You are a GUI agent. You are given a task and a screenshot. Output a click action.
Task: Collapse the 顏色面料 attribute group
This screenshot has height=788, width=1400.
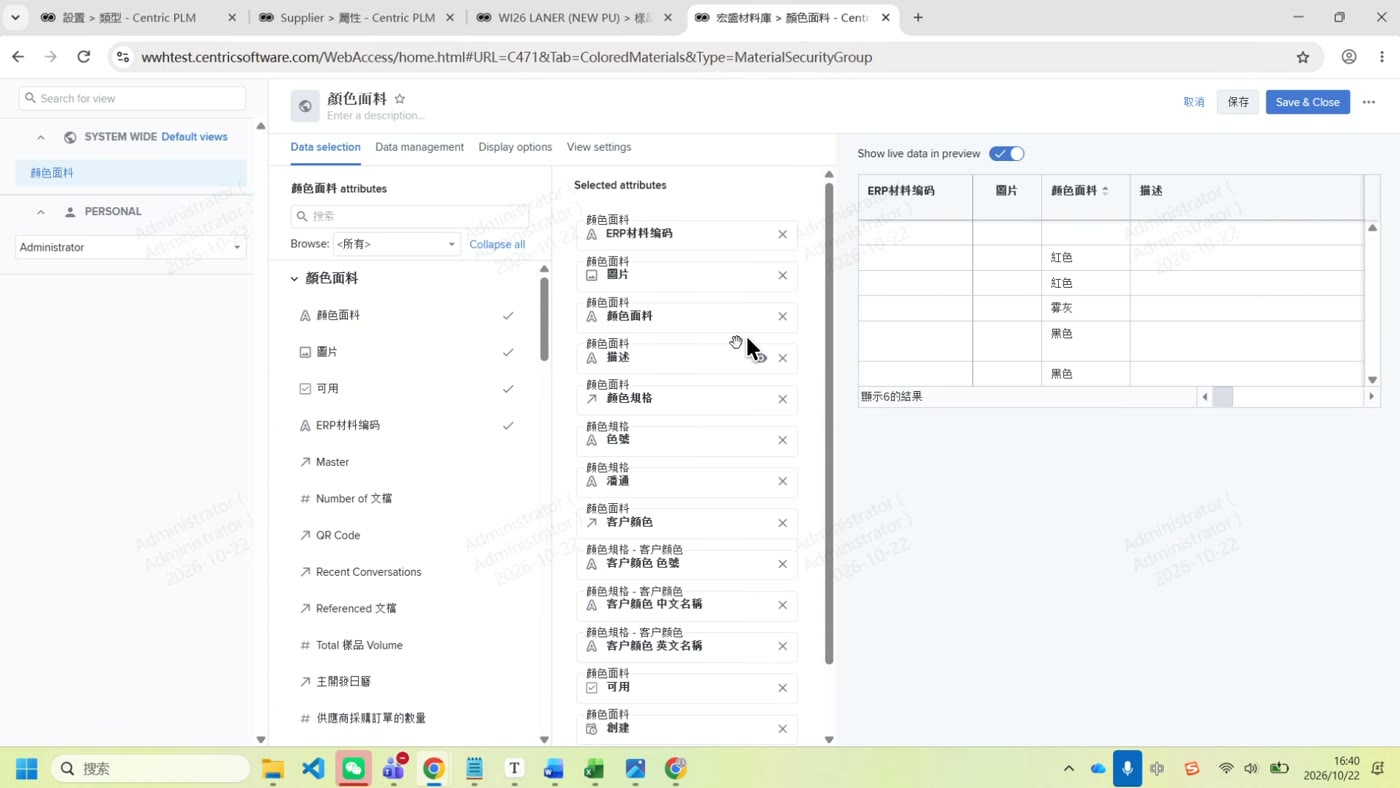click(x=294, y=279)
